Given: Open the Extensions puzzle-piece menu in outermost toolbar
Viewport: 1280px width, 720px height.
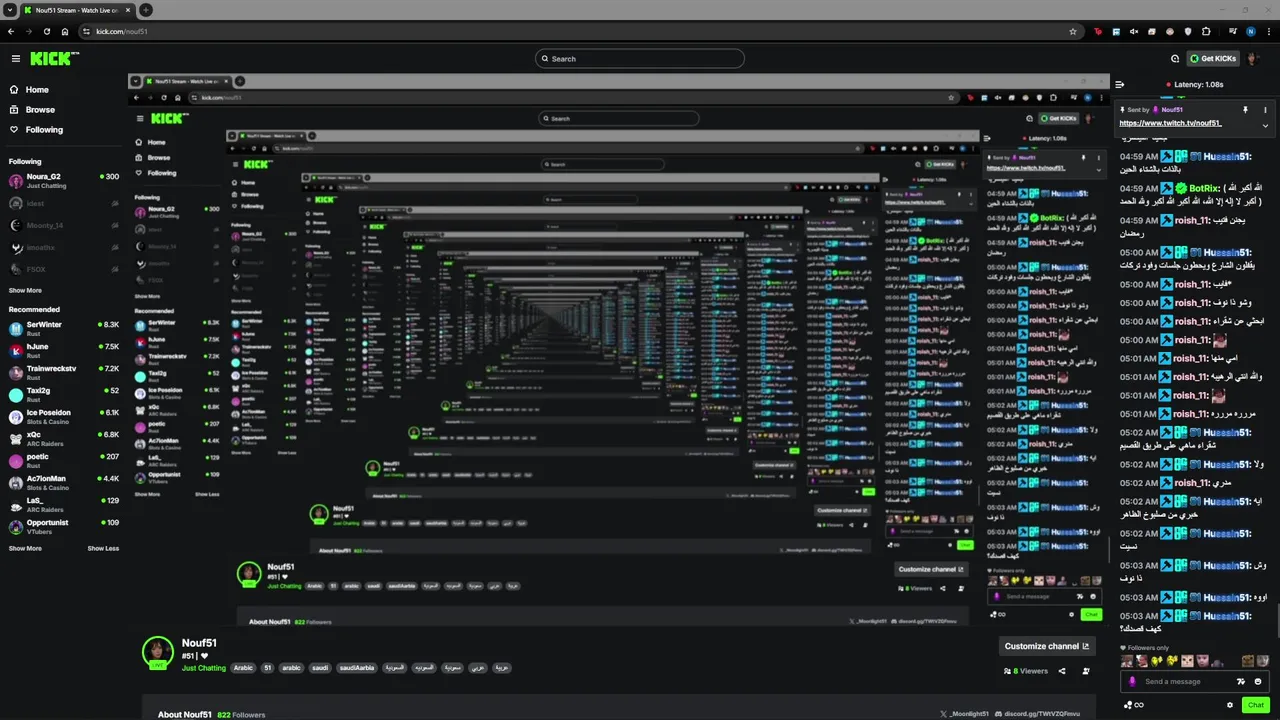Looking at the screenshot, I should point(1207,31).
